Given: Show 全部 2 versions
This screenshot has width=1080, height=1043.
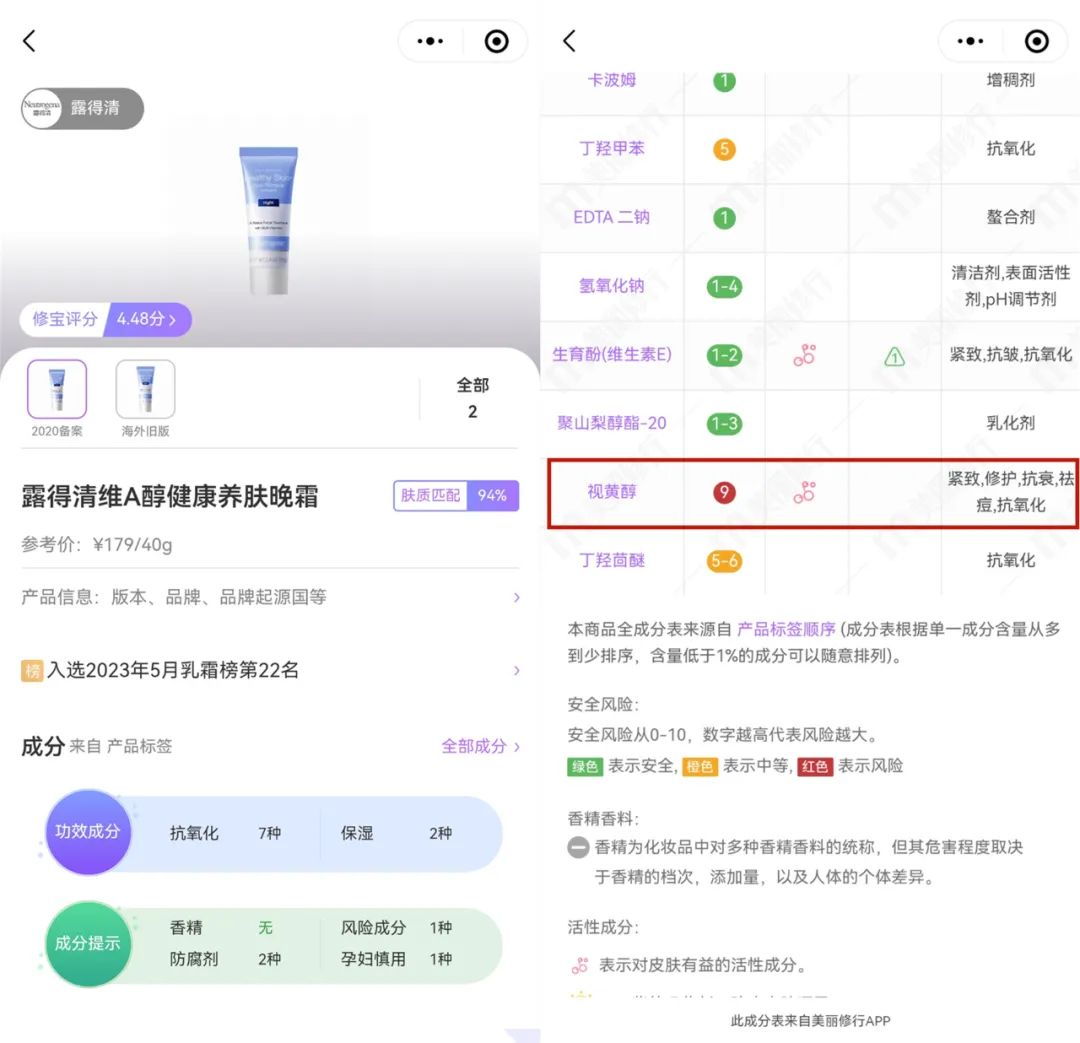Looking at the screenshot, I should (x=472, y=398).
